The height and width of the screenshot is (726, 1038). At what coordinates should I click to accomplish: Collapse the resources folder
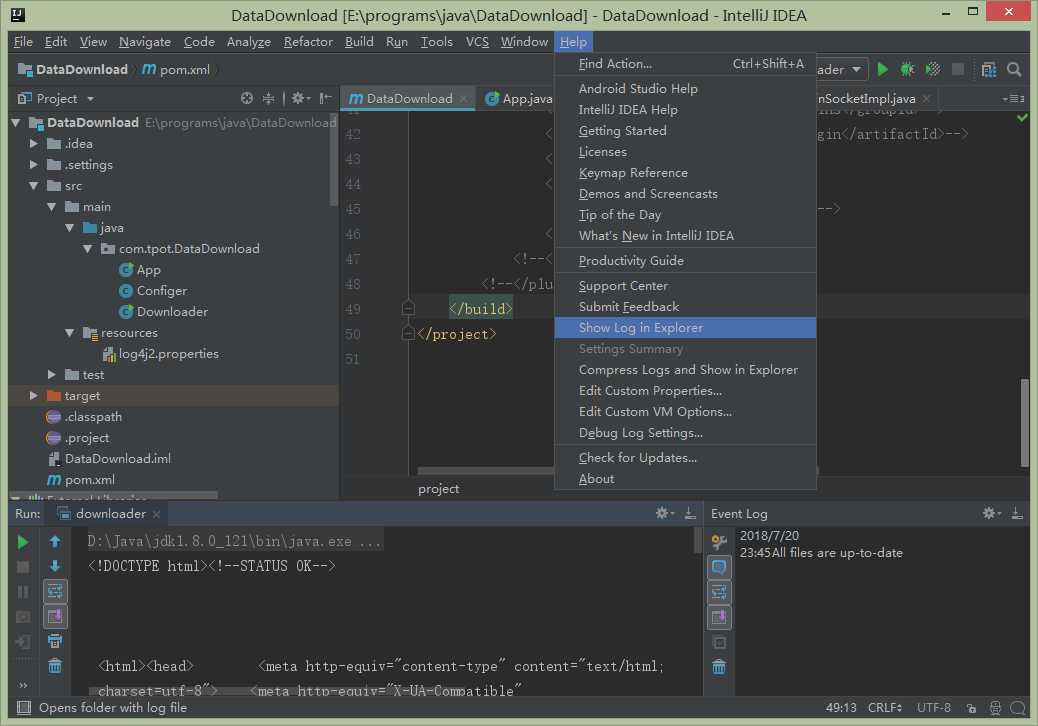[70, 333]
